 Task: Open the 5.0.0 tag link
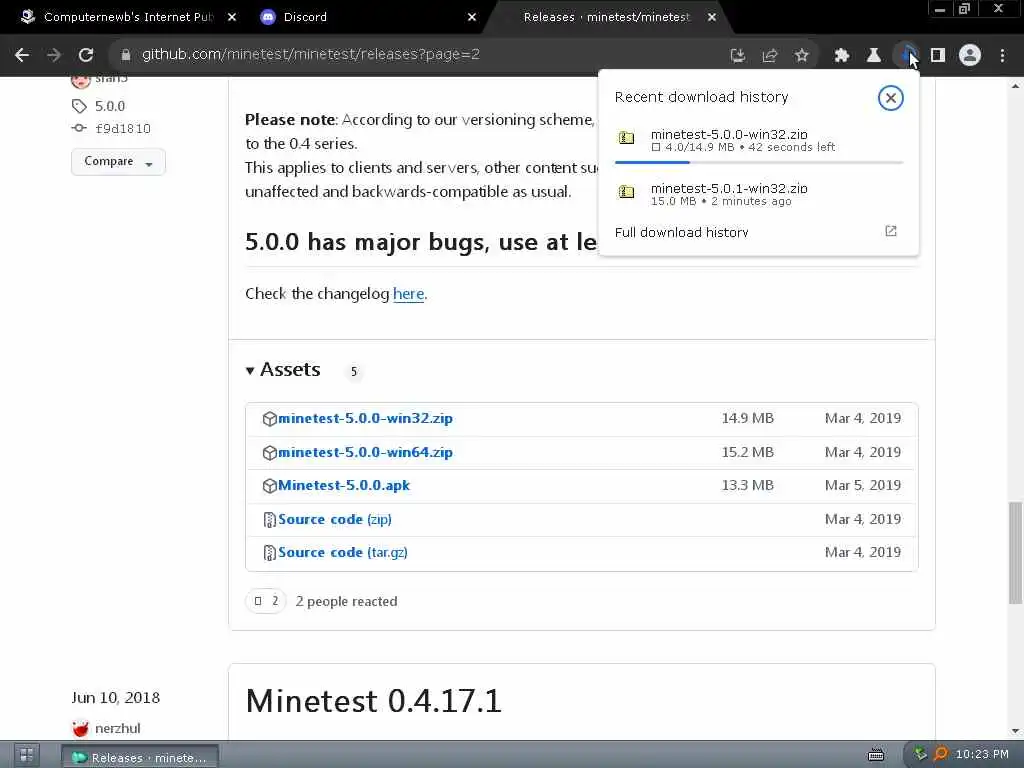(110, 106)
